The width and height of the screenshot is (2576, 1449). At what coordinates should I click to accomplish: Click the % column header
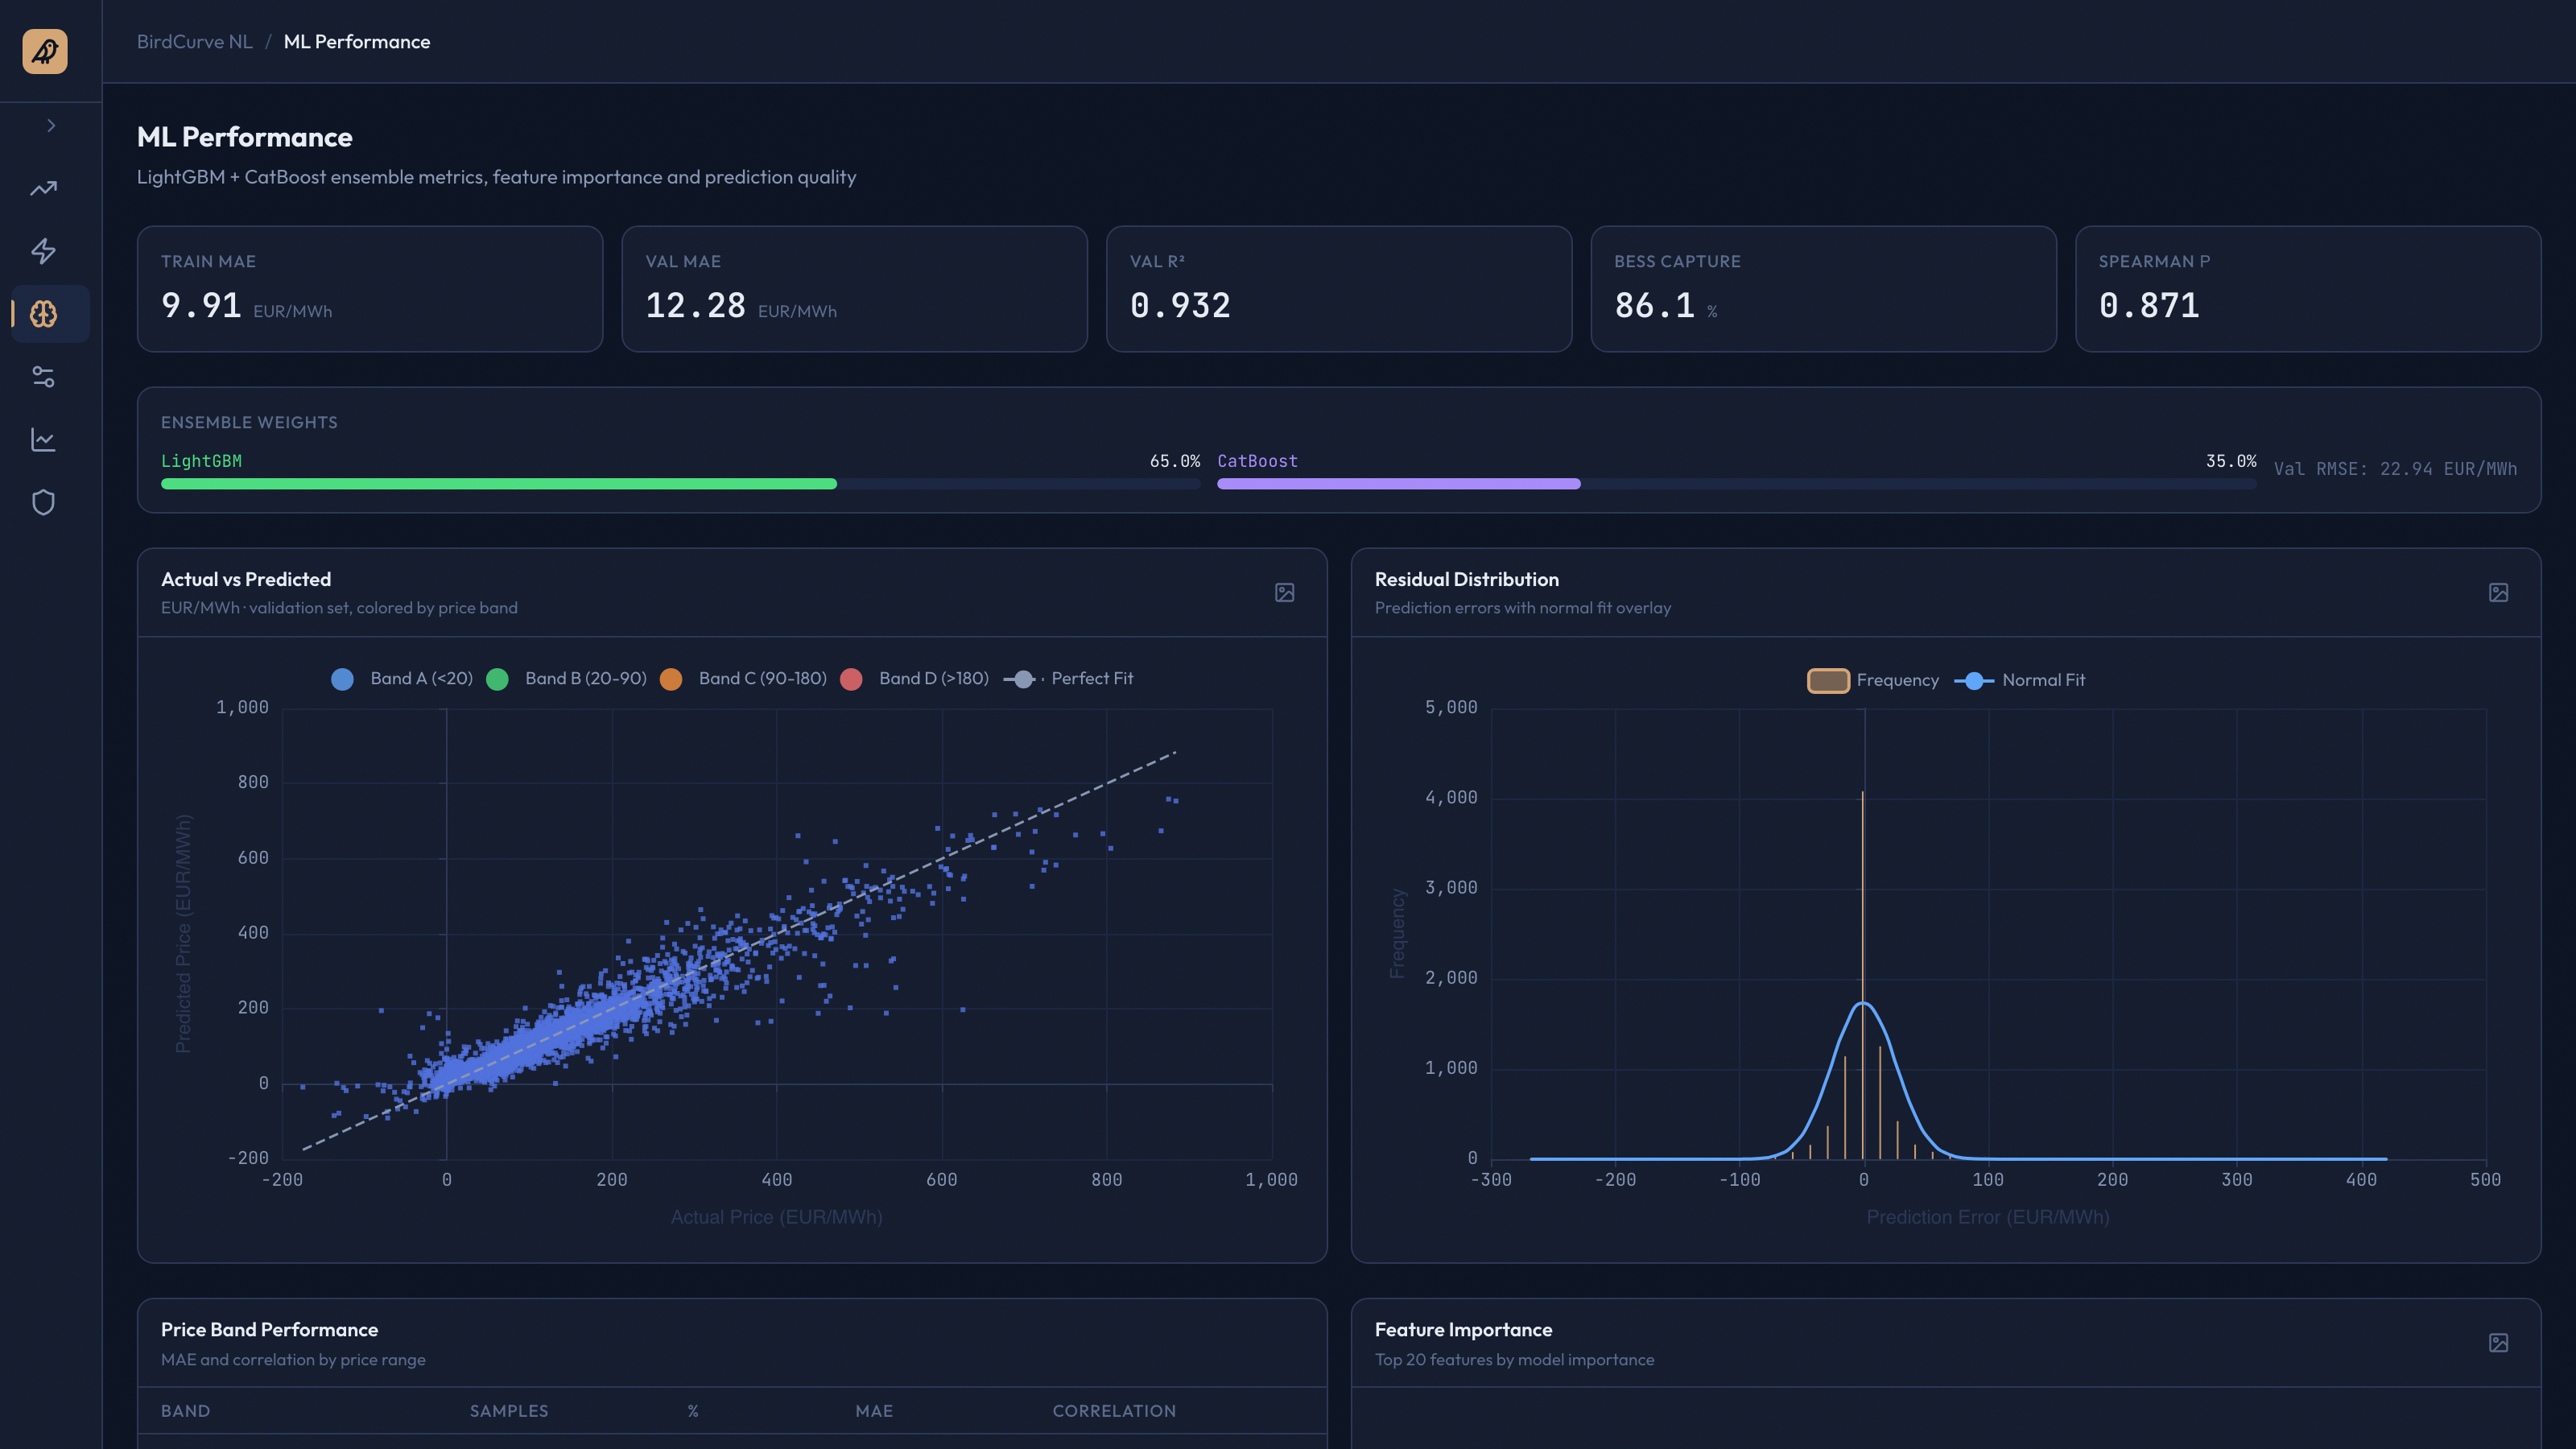click(693, 1411)
